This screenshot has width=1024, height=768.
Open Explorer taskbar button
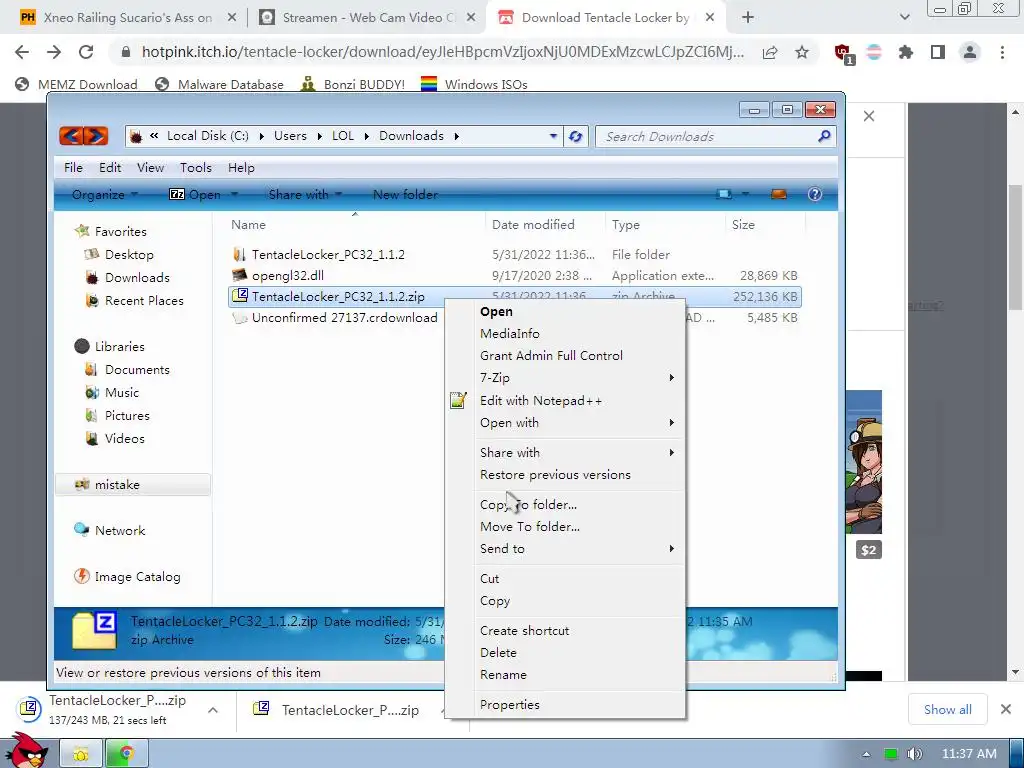point(81,754)
